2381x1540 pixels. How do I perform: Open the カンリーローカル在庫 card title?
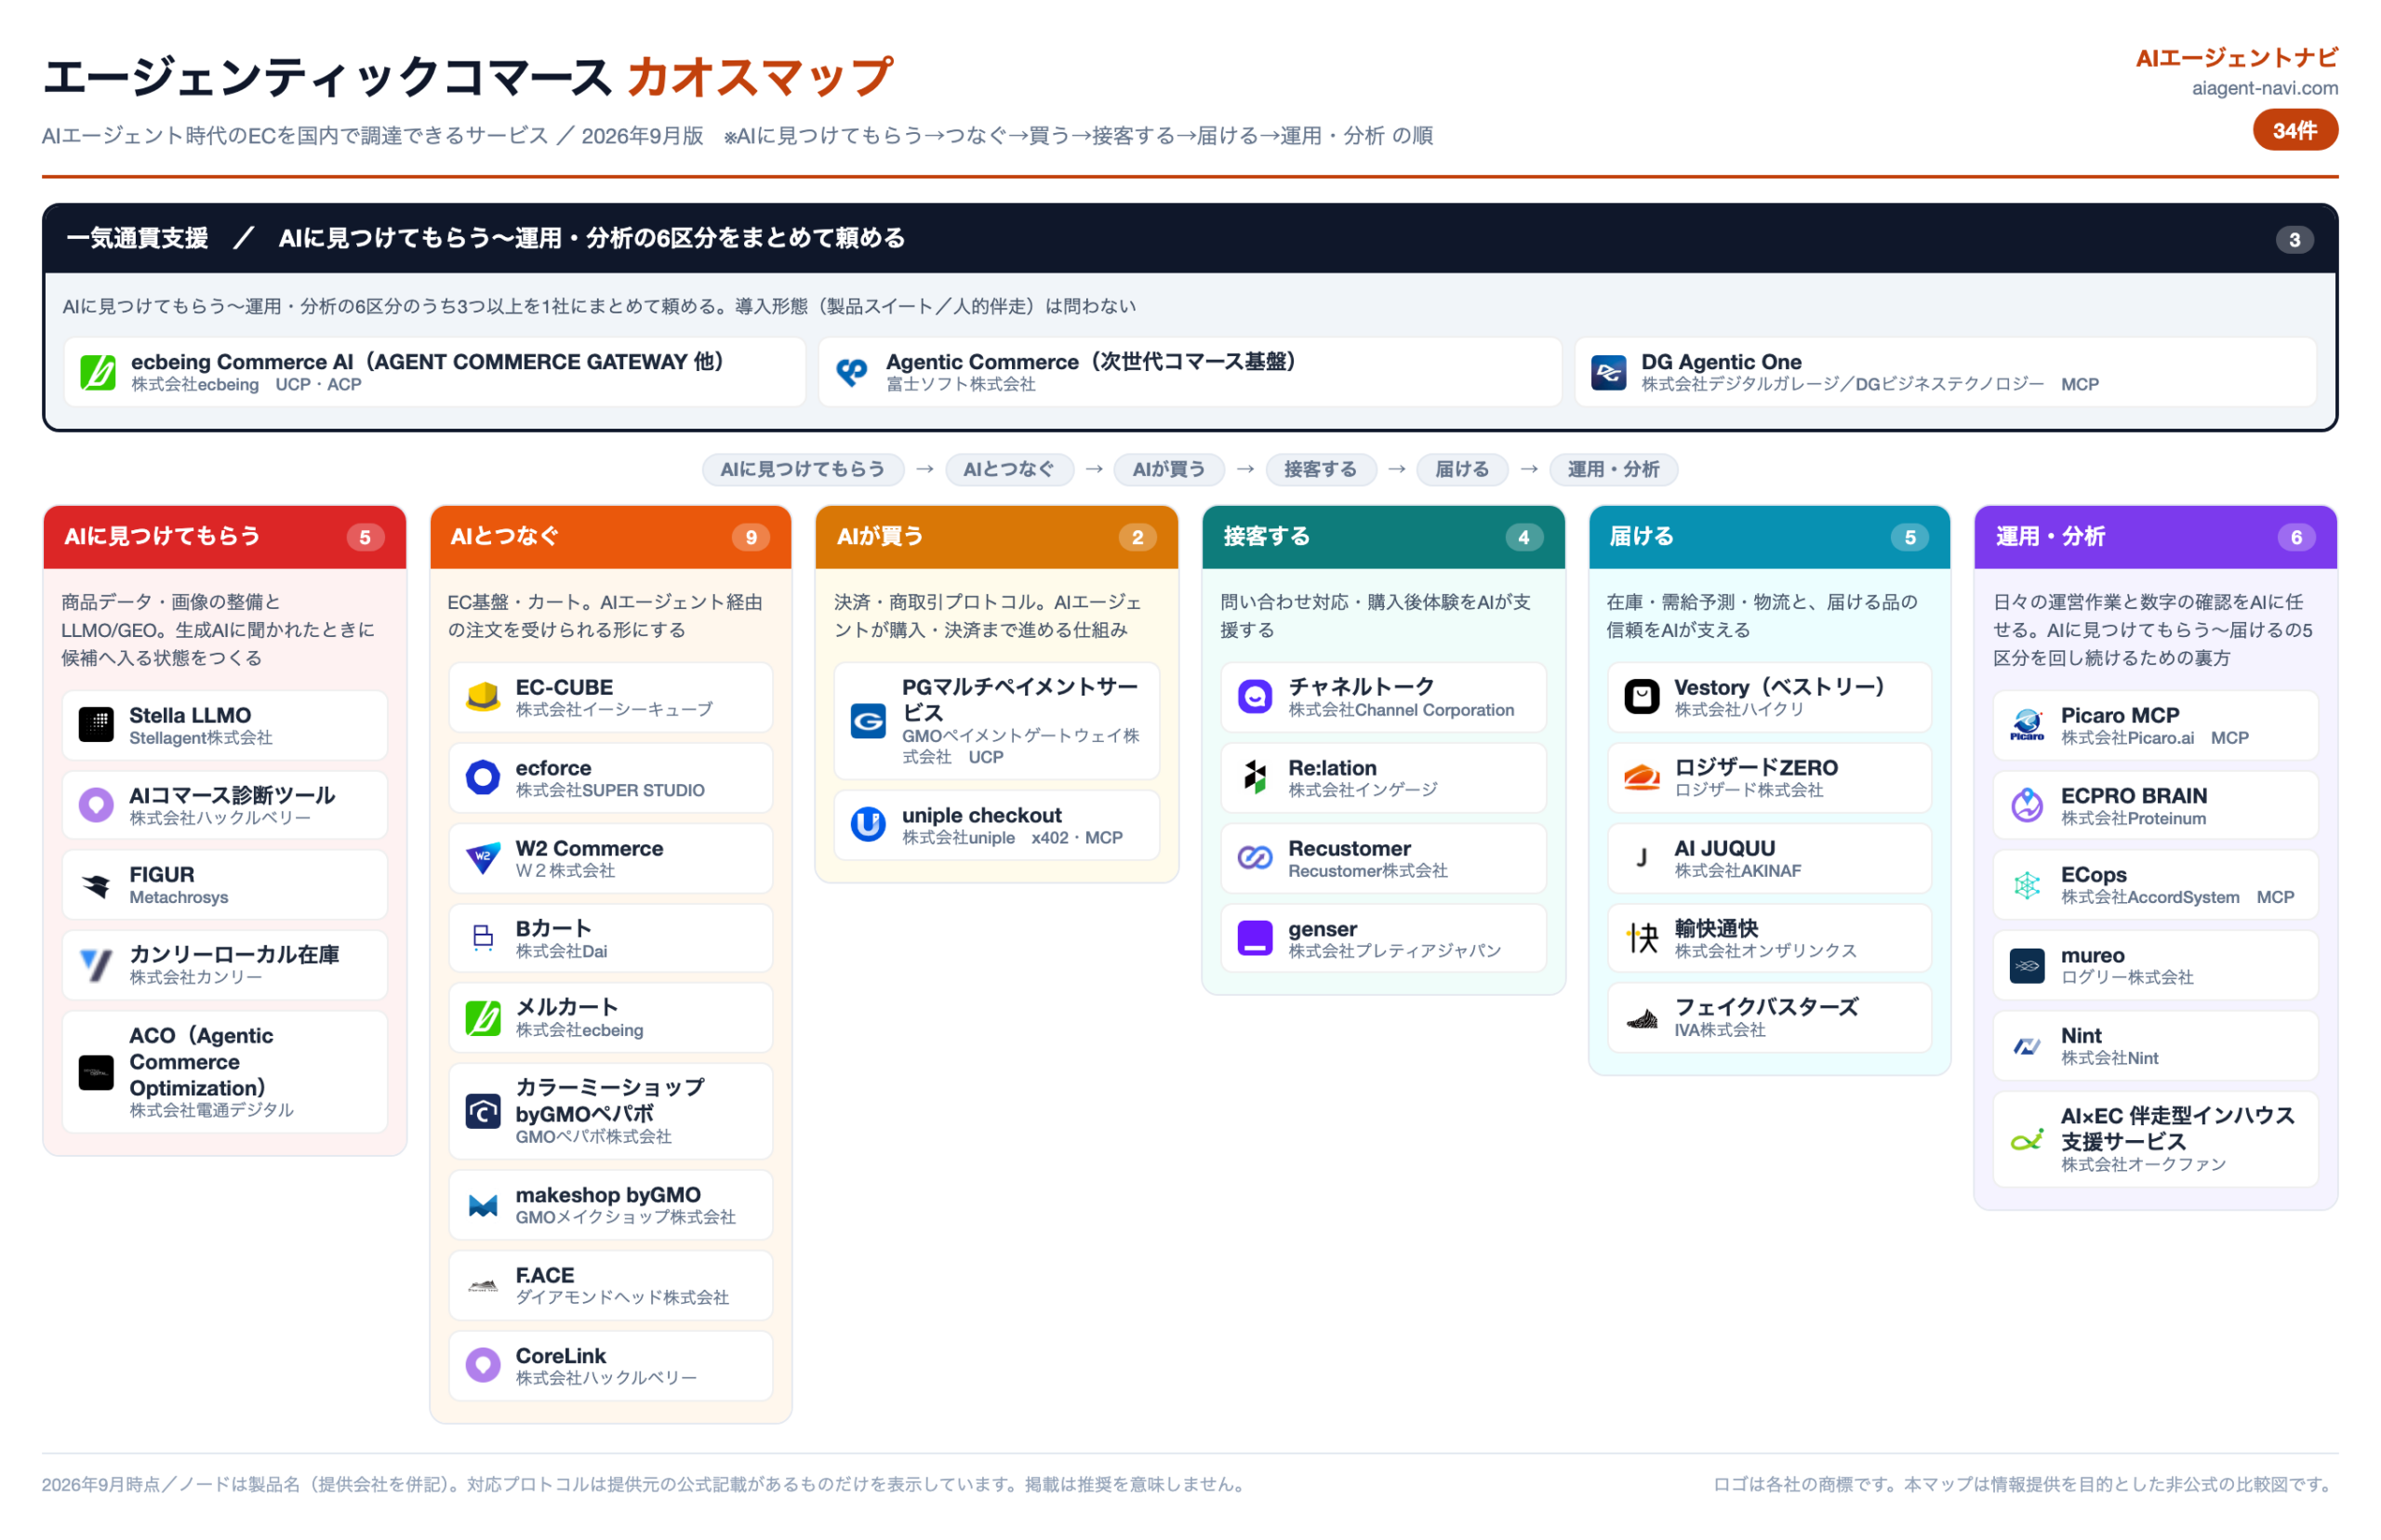click(234, 954)
